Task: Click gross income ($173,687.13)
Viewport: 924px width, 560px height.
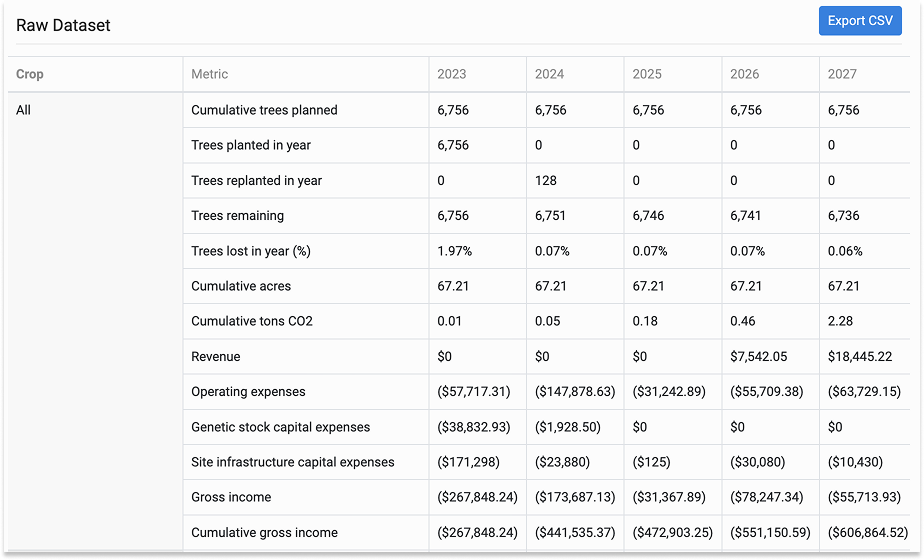Action: 575,498
